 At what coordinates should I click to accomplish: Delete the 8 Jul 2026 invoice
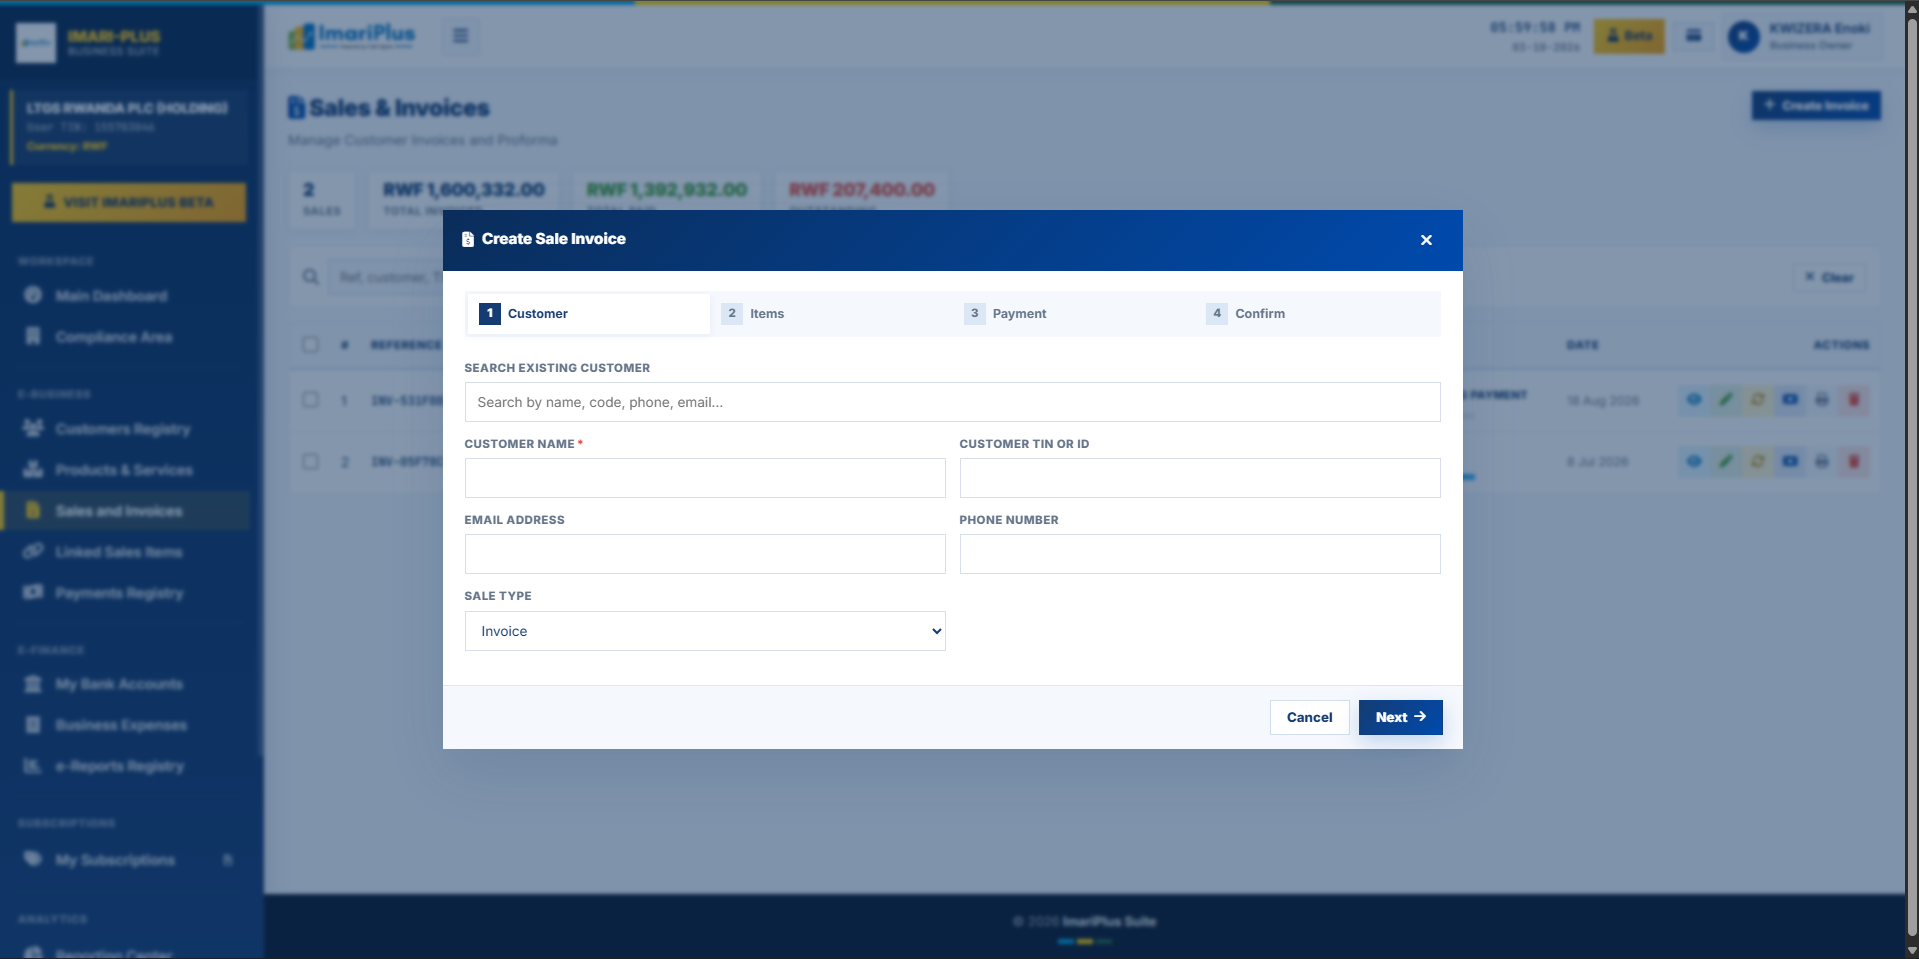click(x=1854, y=462)
